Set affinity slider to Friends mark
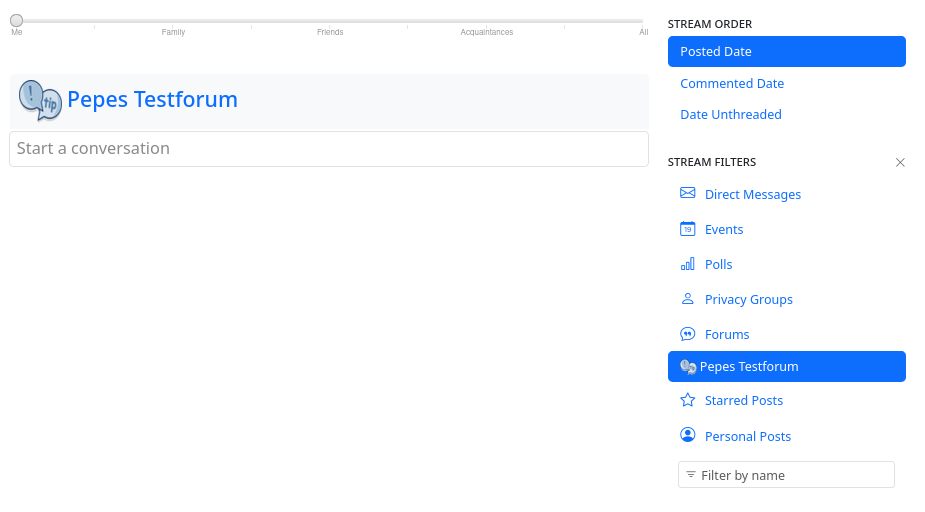925x512 pixels. pos(330,21)
